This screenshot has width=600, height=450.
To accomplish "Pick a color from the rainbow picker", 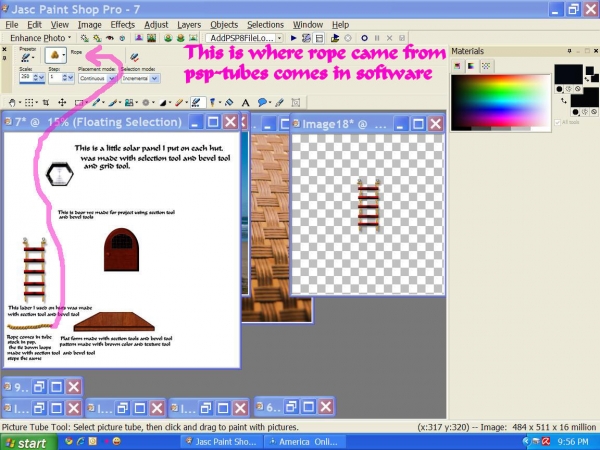I will 500,101.
